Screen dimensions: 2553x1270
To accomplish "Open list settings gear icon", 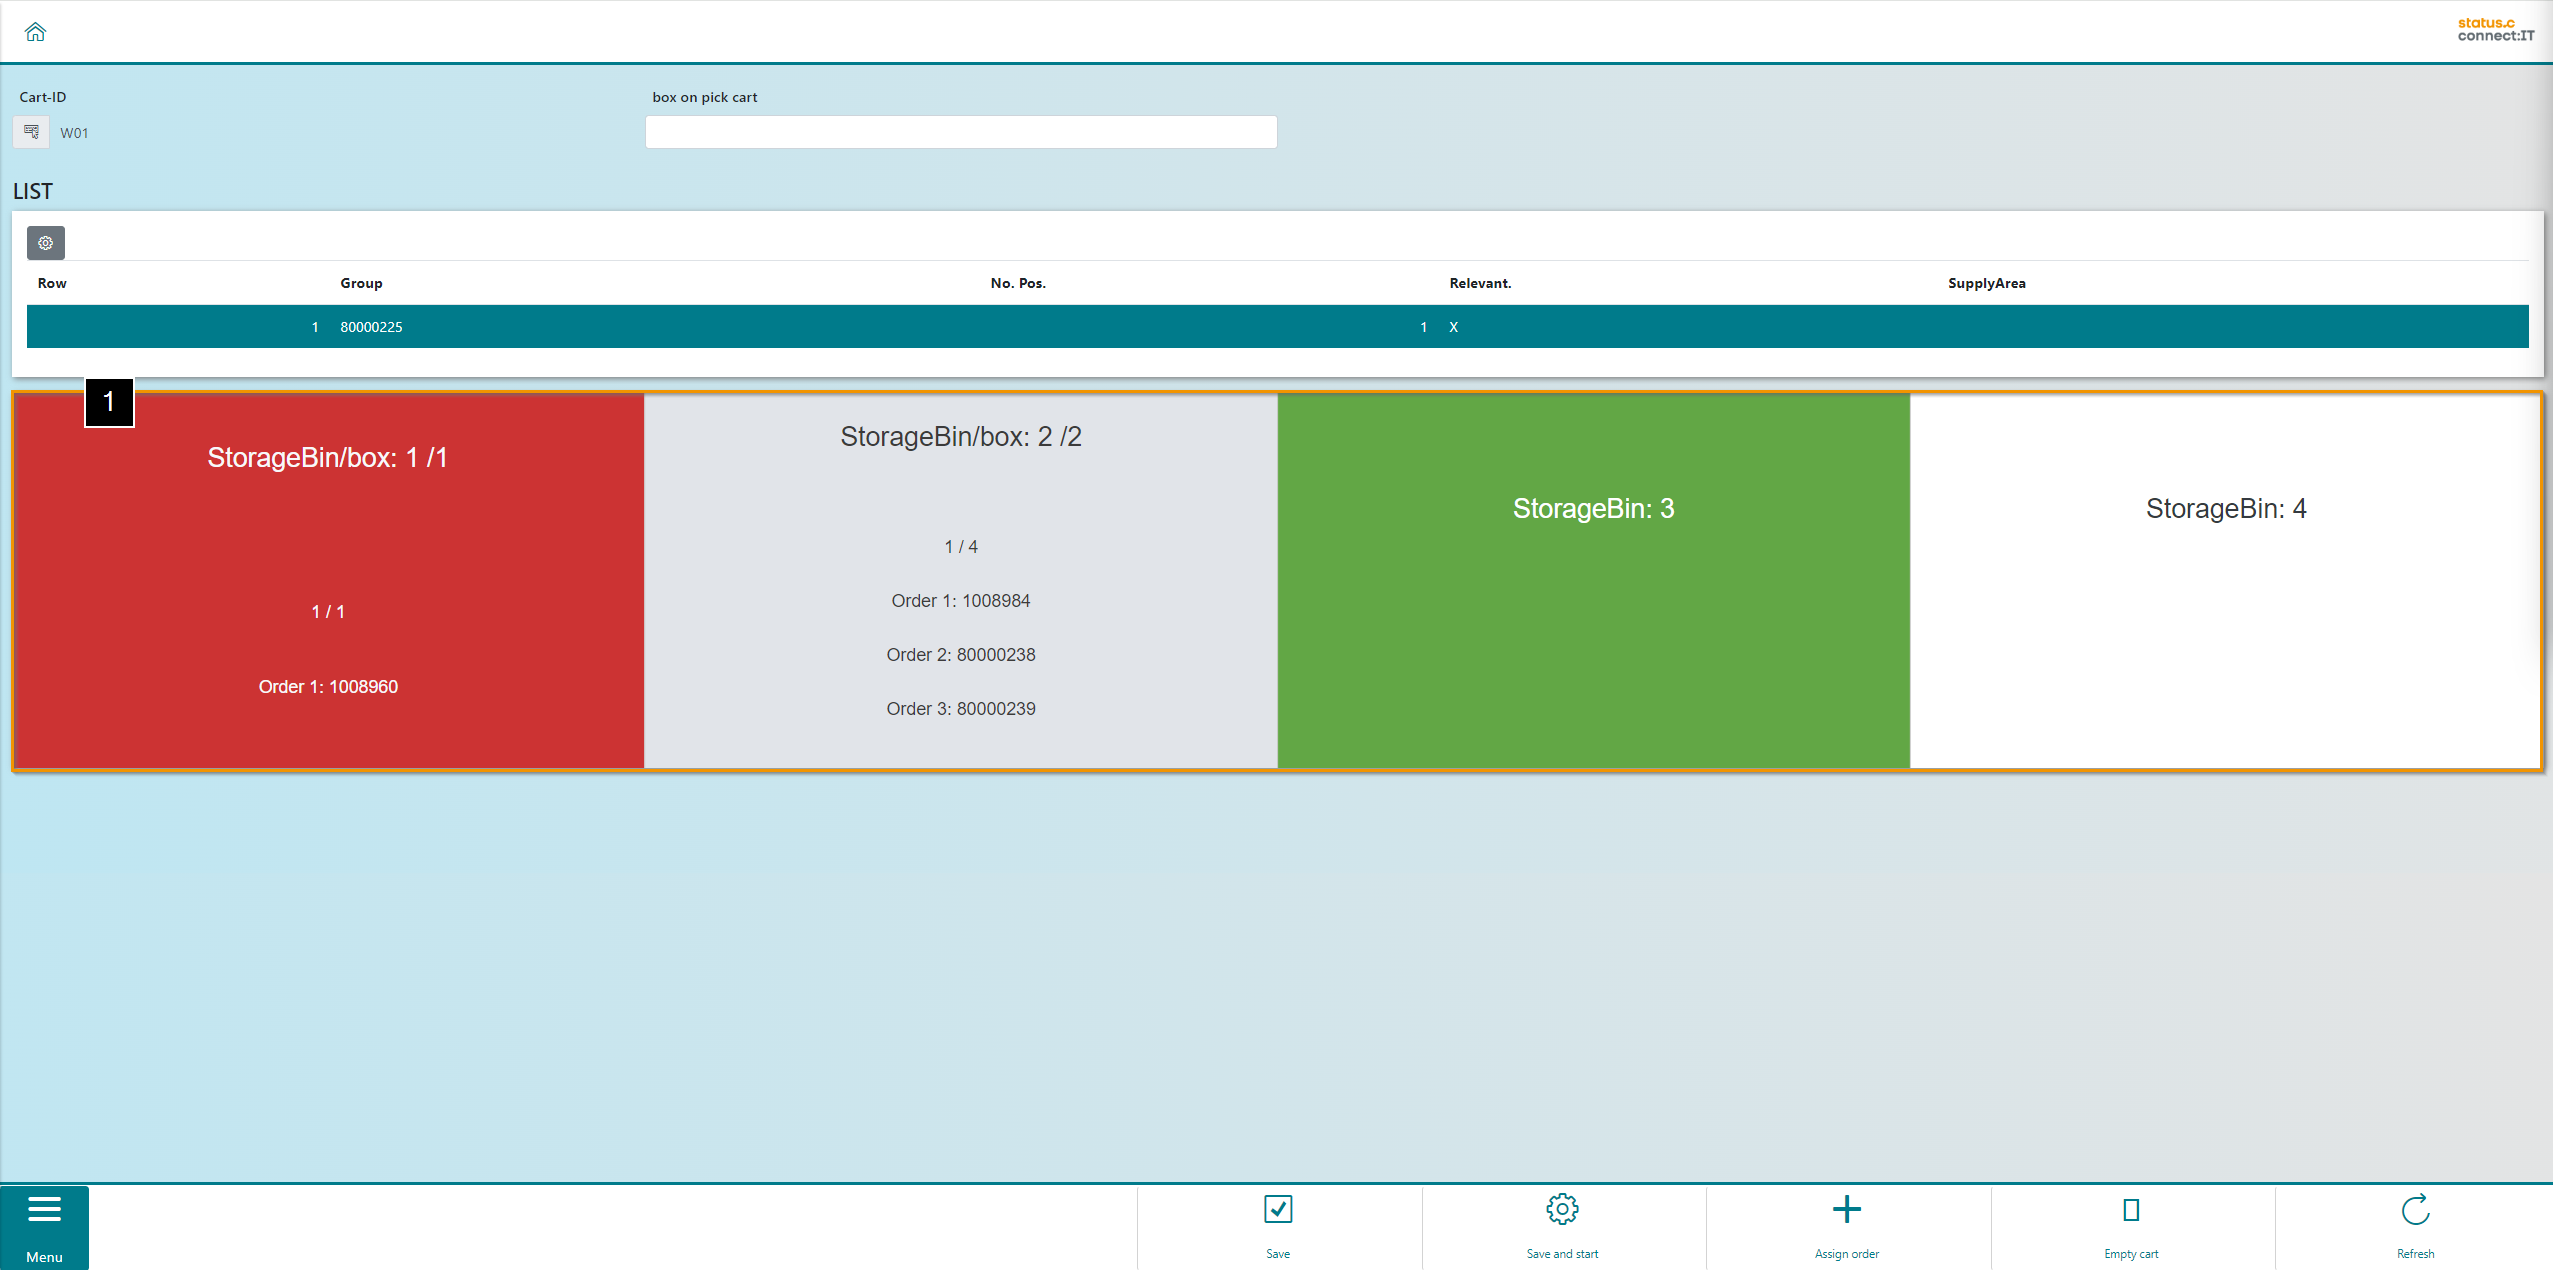I will click(x=46, y=243).
